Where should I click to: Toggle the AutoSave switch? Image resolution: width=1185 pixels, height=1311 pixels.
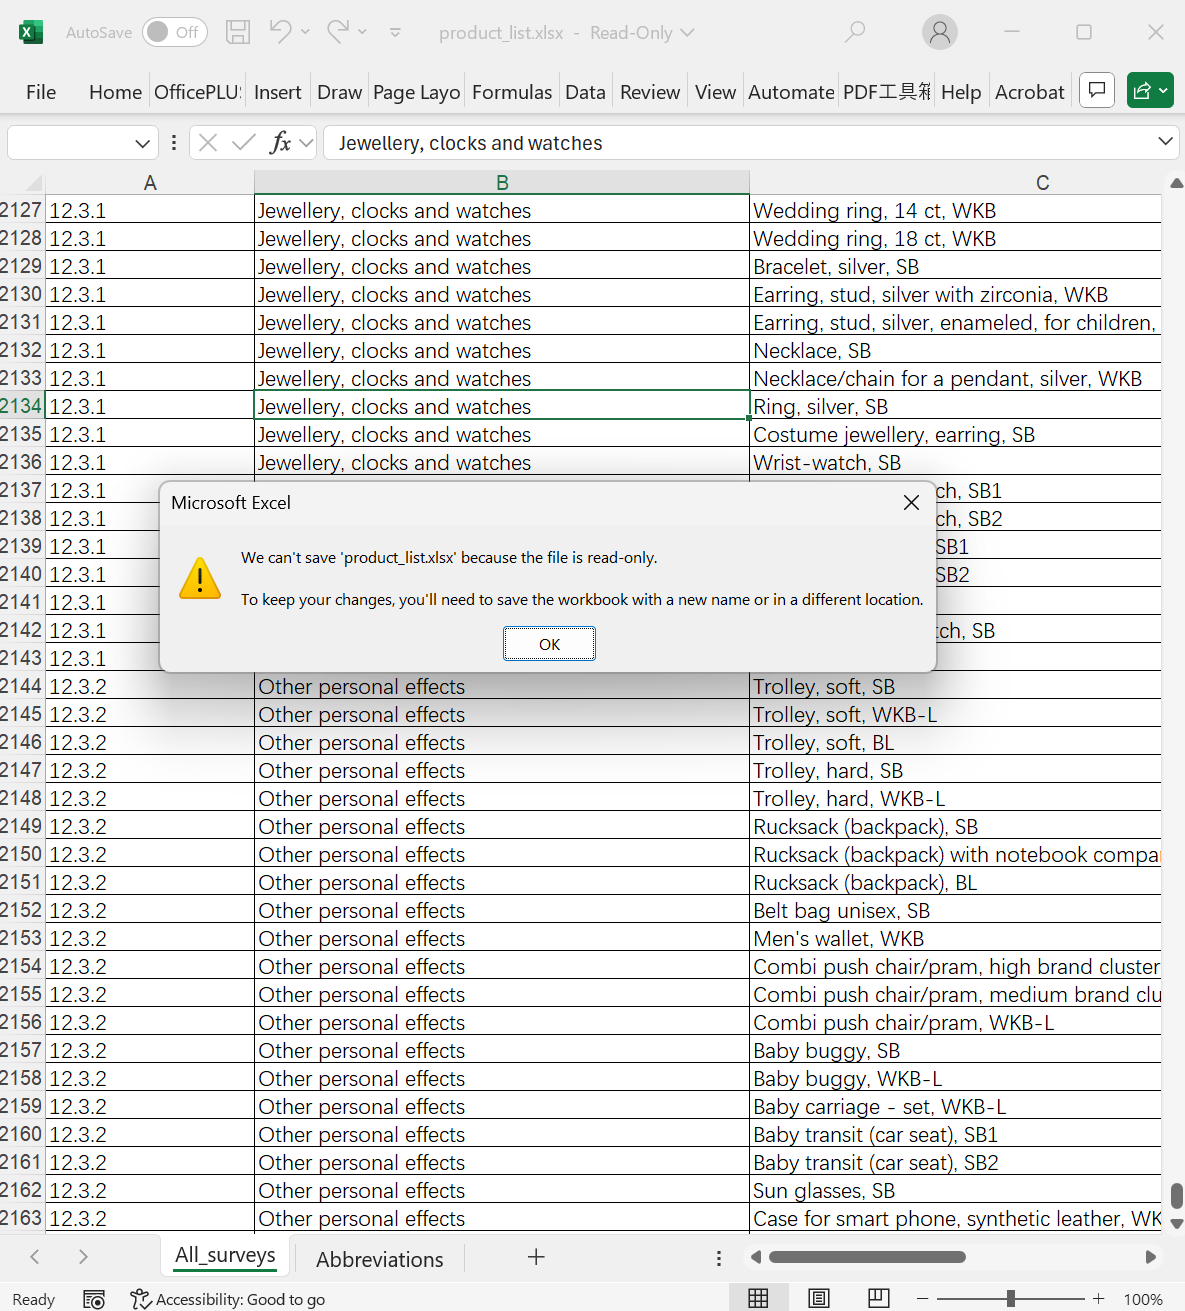(174, 32)
